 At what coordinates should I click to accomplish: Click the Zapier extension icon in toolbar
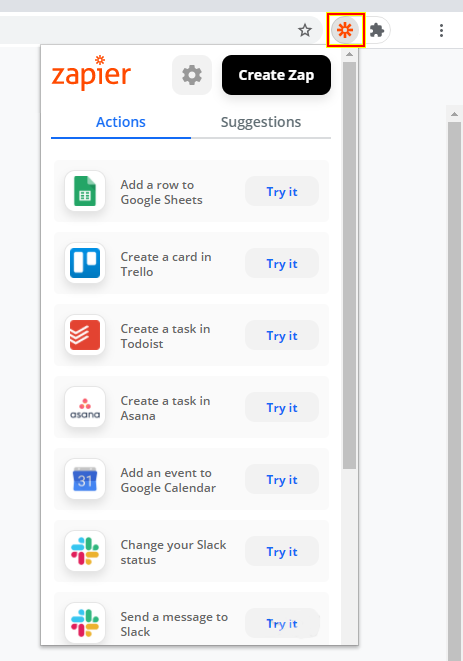pyautogui.click(x=345, y=30)
